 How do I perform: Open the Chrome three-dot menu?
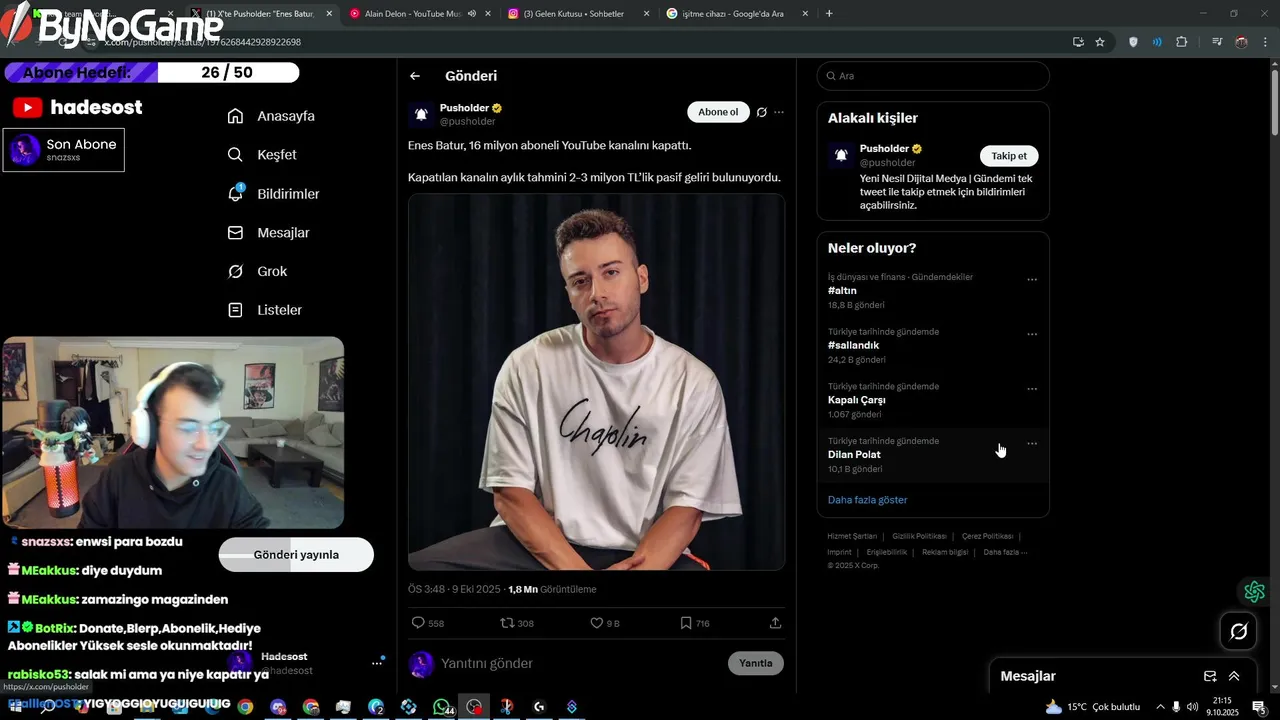tap(1264, 42)
